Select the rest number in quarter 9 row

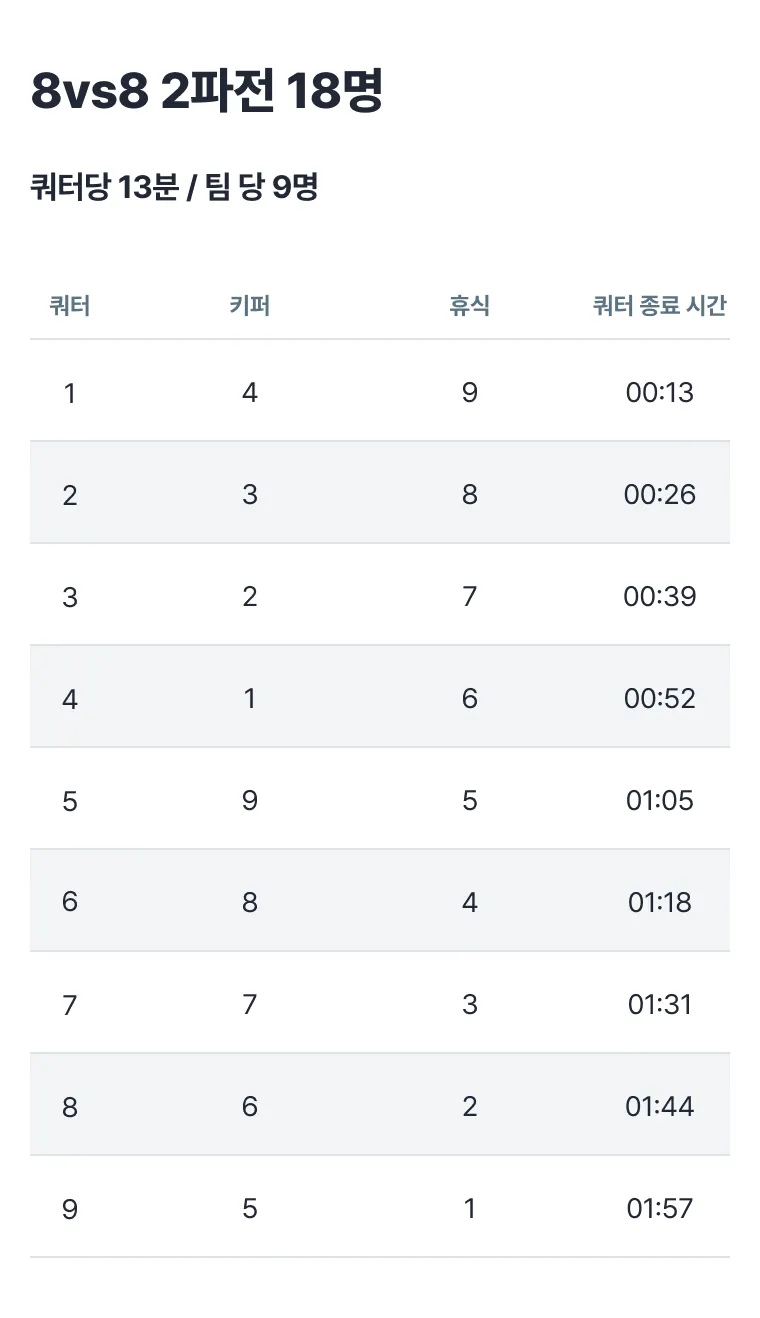coord(469,1208)
